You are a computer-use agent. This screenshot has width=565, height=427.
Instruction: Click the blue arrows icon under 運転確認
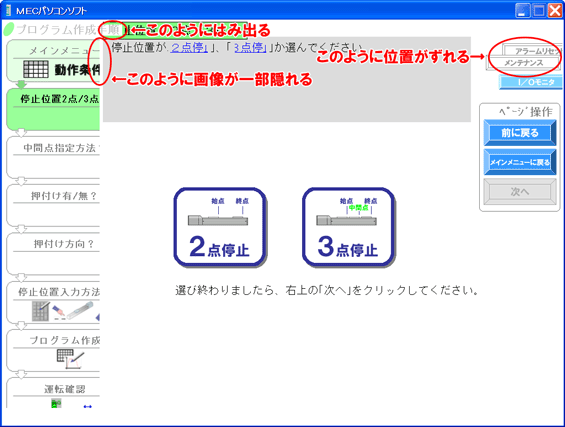coord(88,406)
